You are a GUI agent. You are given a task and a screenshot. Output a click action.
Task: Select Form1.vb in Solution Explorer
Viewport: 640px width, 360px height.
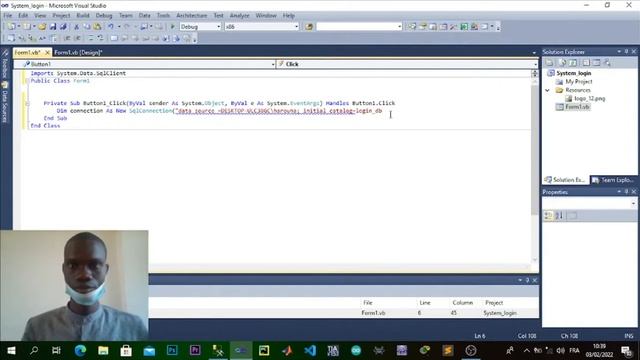(x=577, y=107)
